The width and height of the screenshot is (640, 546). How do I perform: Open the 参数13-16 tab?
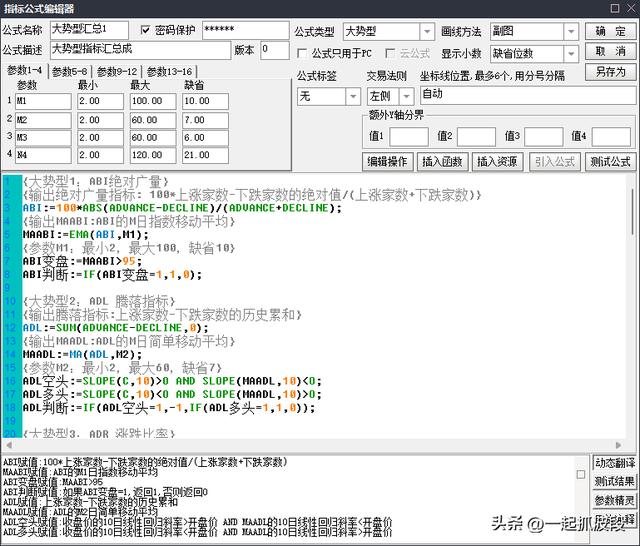(169, 72)
